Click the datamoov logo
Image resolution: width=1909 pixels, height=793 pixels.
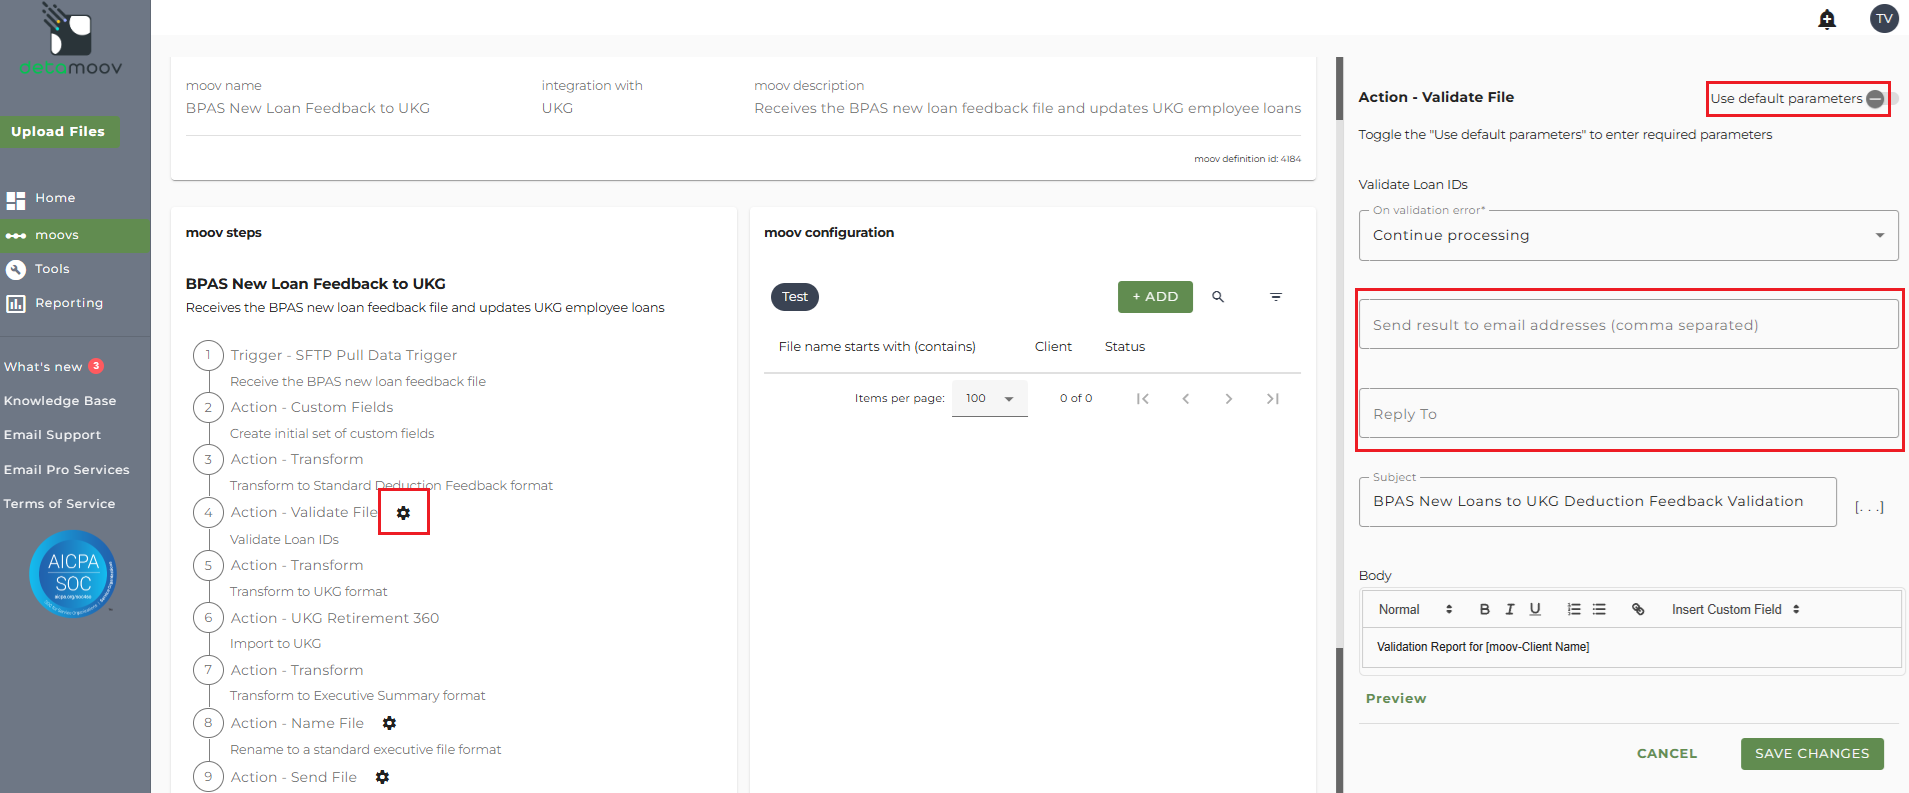(71, 40)
